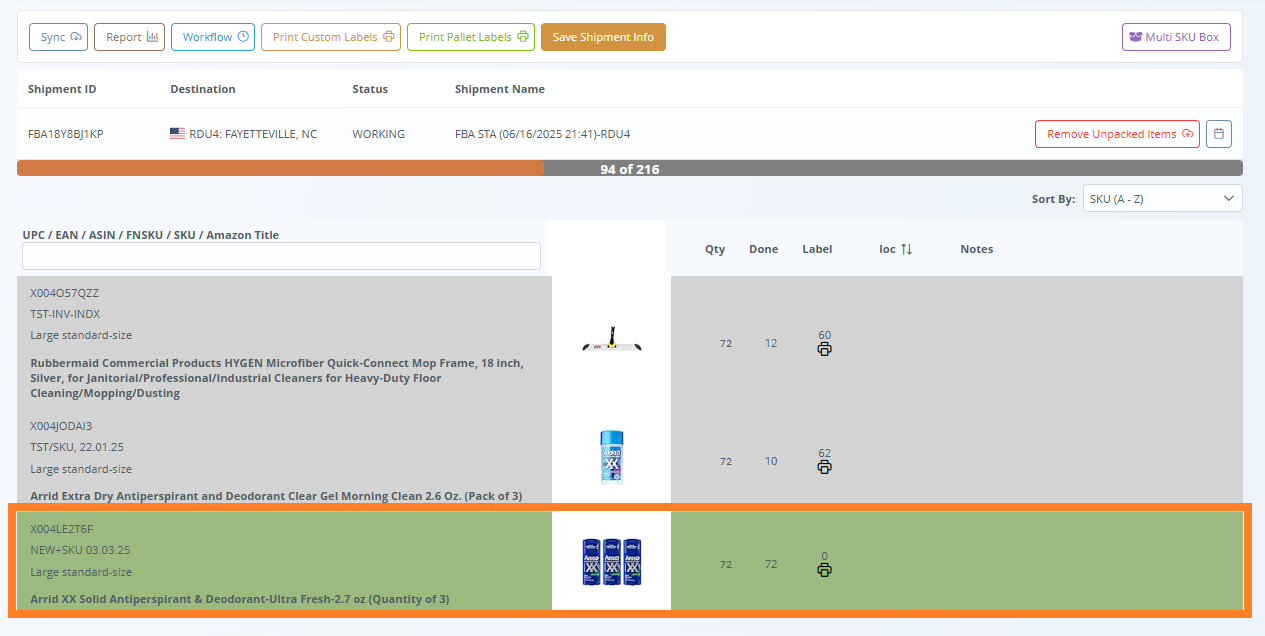Image resolution: width=1265 pixels, height=636 pixels.
Task: Click the Multi SKU Box button
Action: point(1176,36)
